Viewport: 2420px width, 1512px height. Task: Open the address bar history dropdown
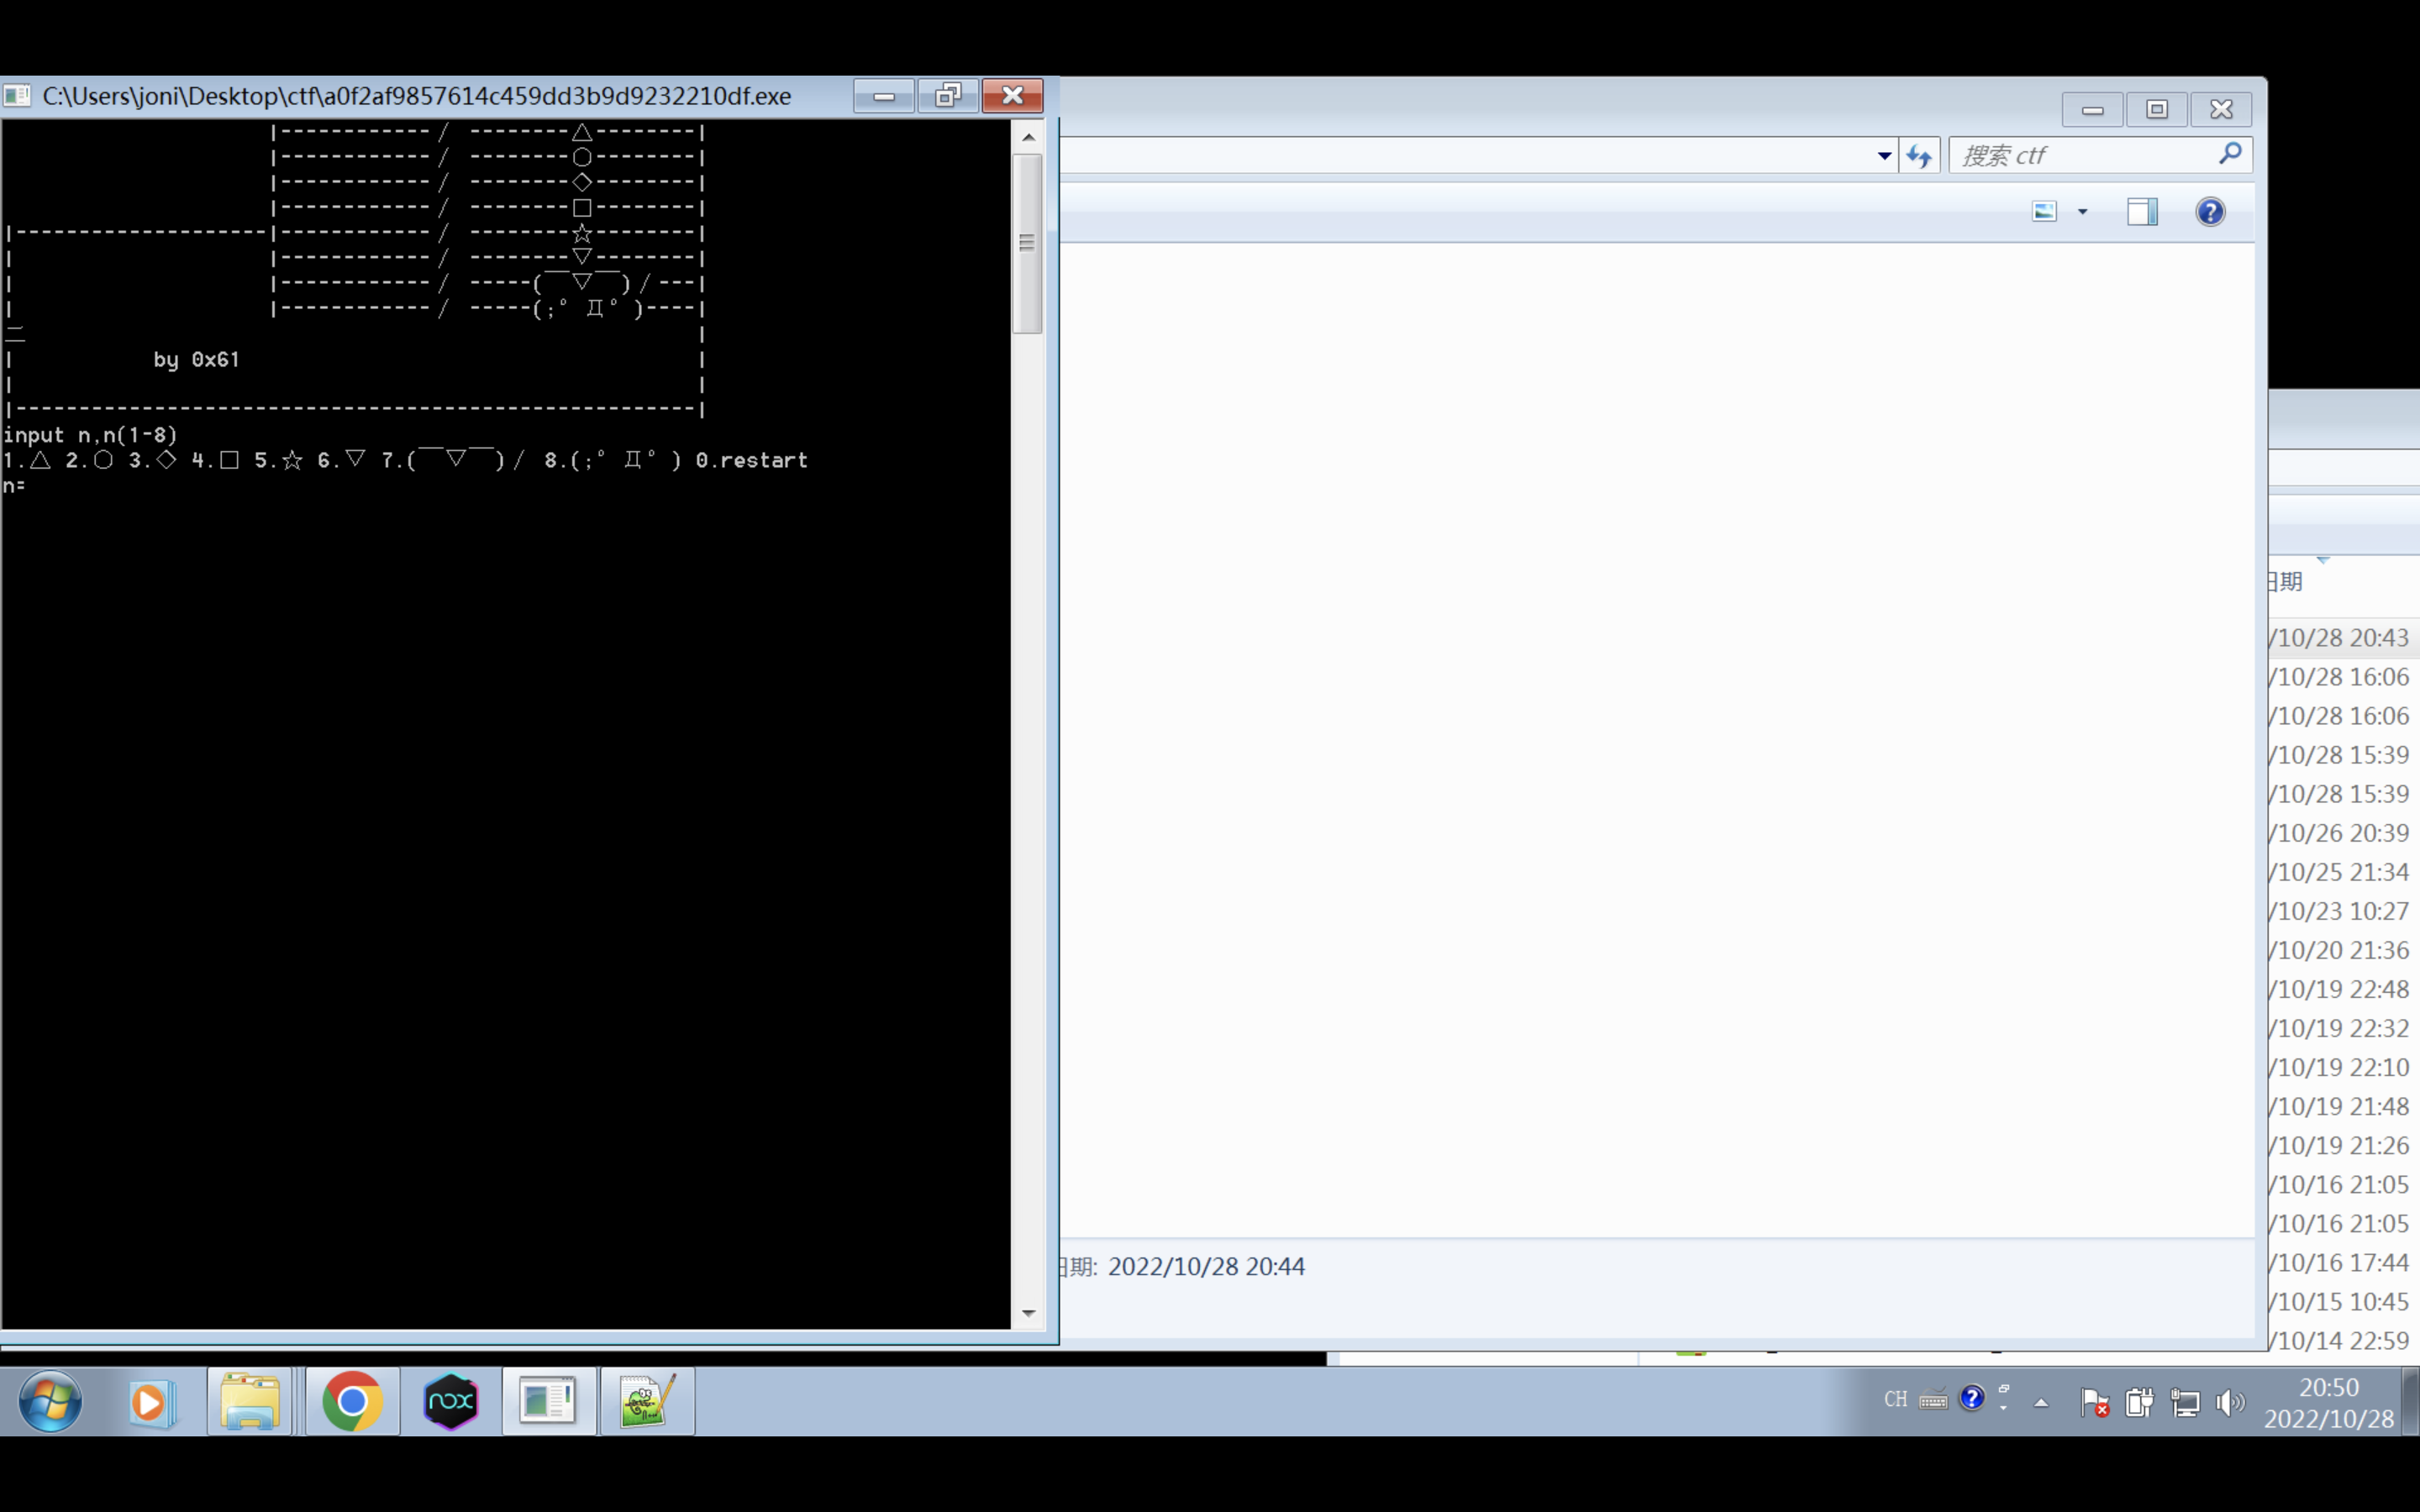coord(1884,156)
